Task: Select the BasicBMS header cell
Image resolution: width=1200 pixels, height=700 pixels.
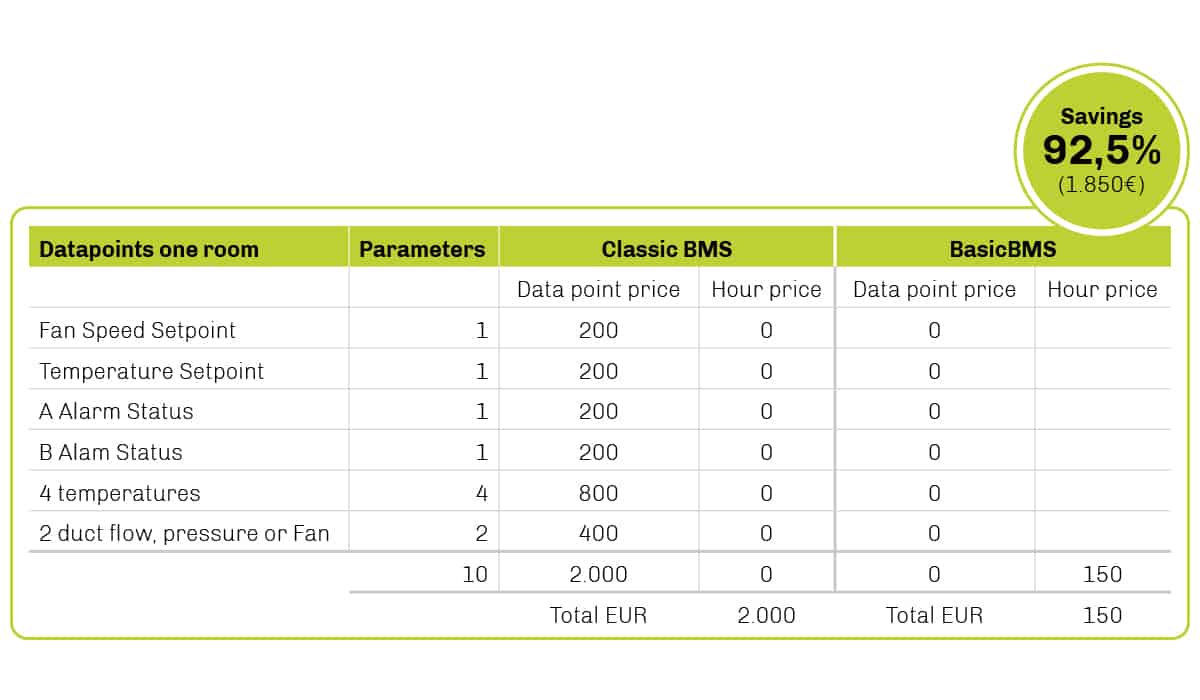Action: point(1003,248)
